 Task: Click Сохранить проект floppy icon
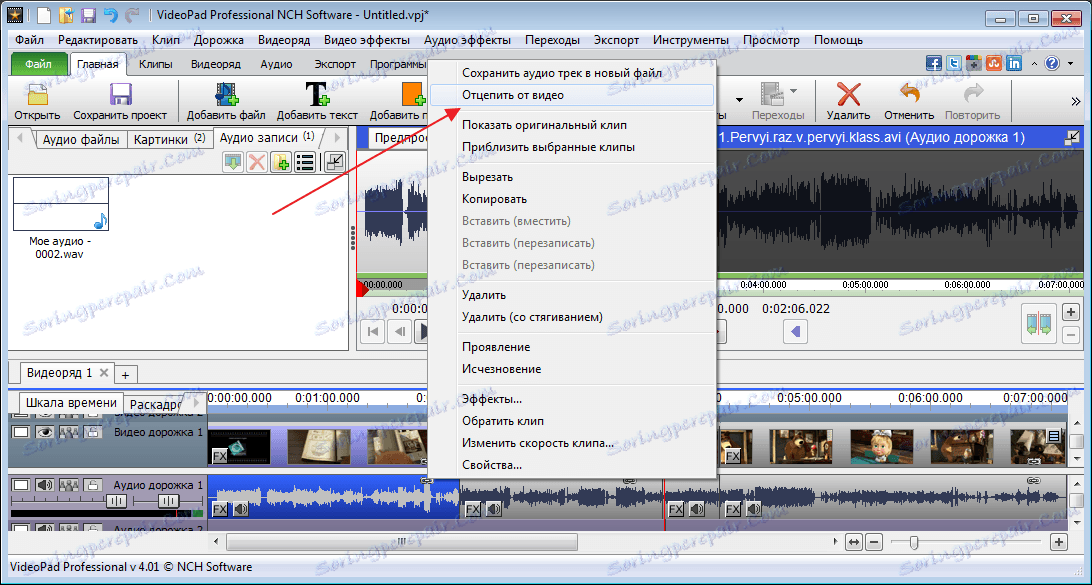pos(120,94)
